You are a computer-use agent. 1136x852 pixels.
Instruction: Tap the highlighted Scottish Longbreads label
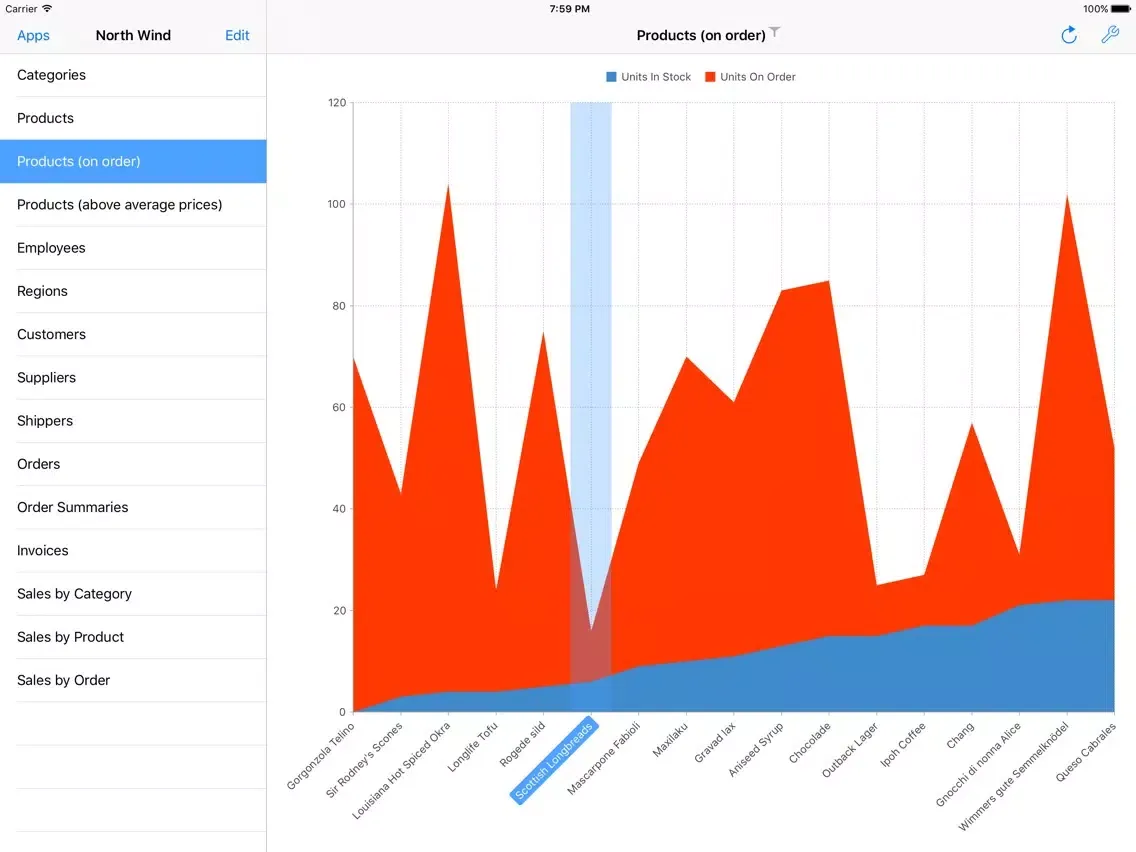pyautogui.click(x=554, y=760)
